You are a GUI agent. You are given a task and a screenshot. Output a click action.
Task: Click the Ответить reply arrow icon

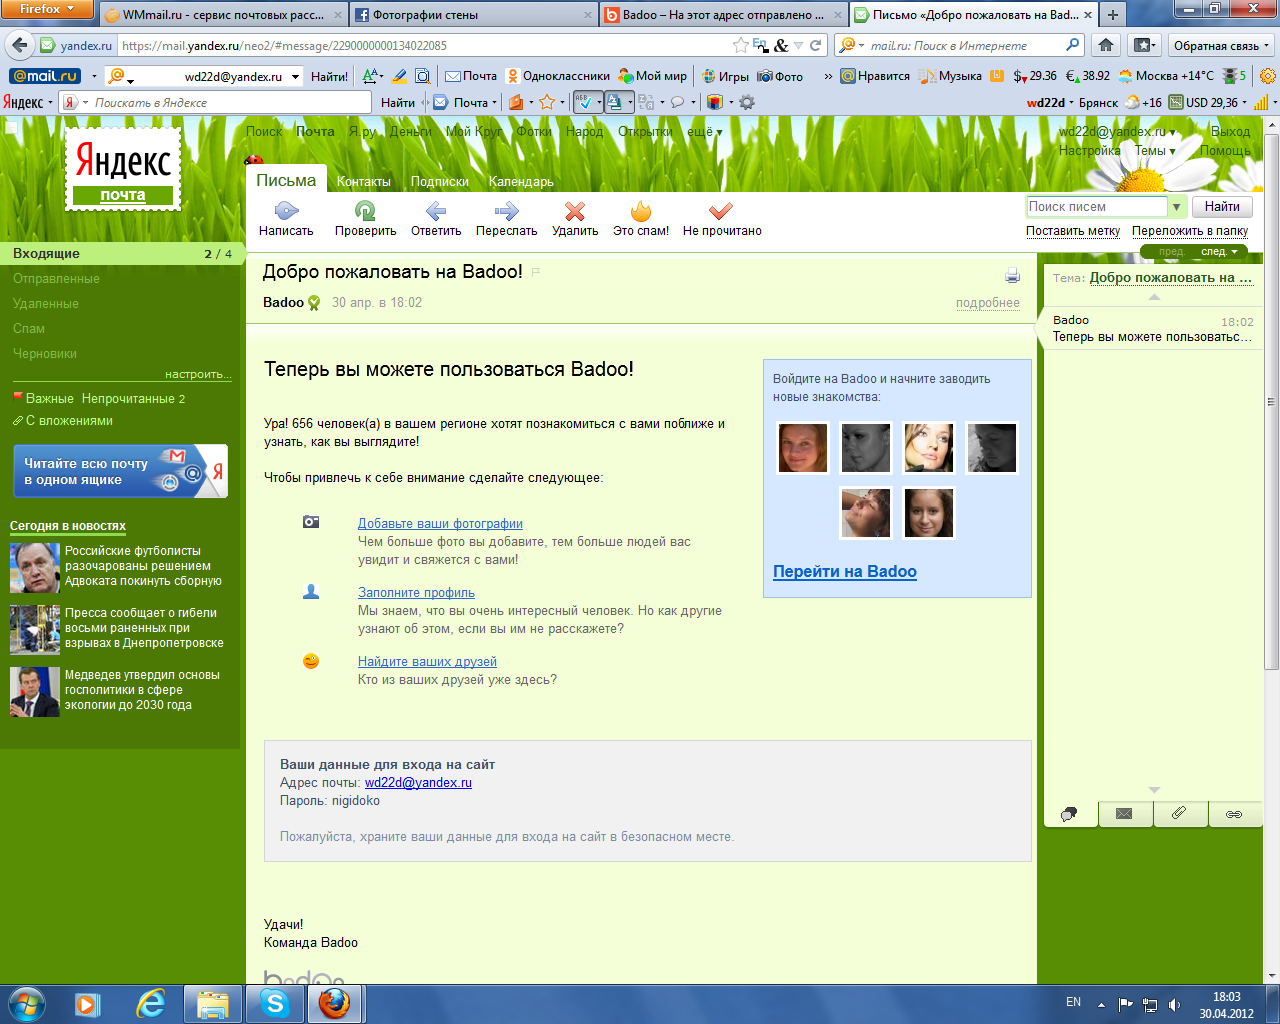tap(436, 210)
